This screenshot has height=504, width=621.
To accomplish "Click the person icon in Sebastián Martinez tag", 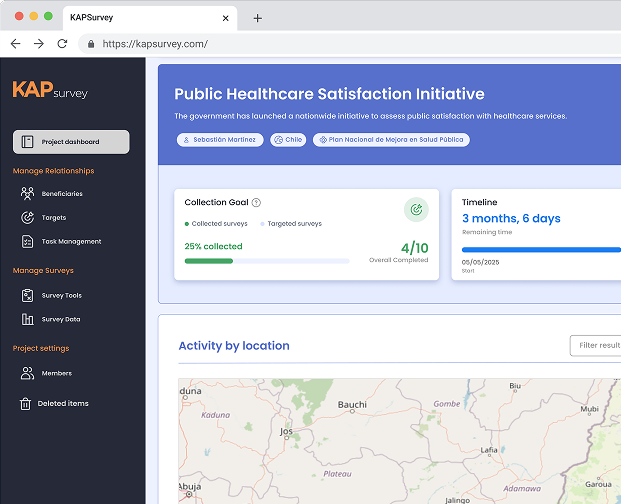I will tap(186, 140).
